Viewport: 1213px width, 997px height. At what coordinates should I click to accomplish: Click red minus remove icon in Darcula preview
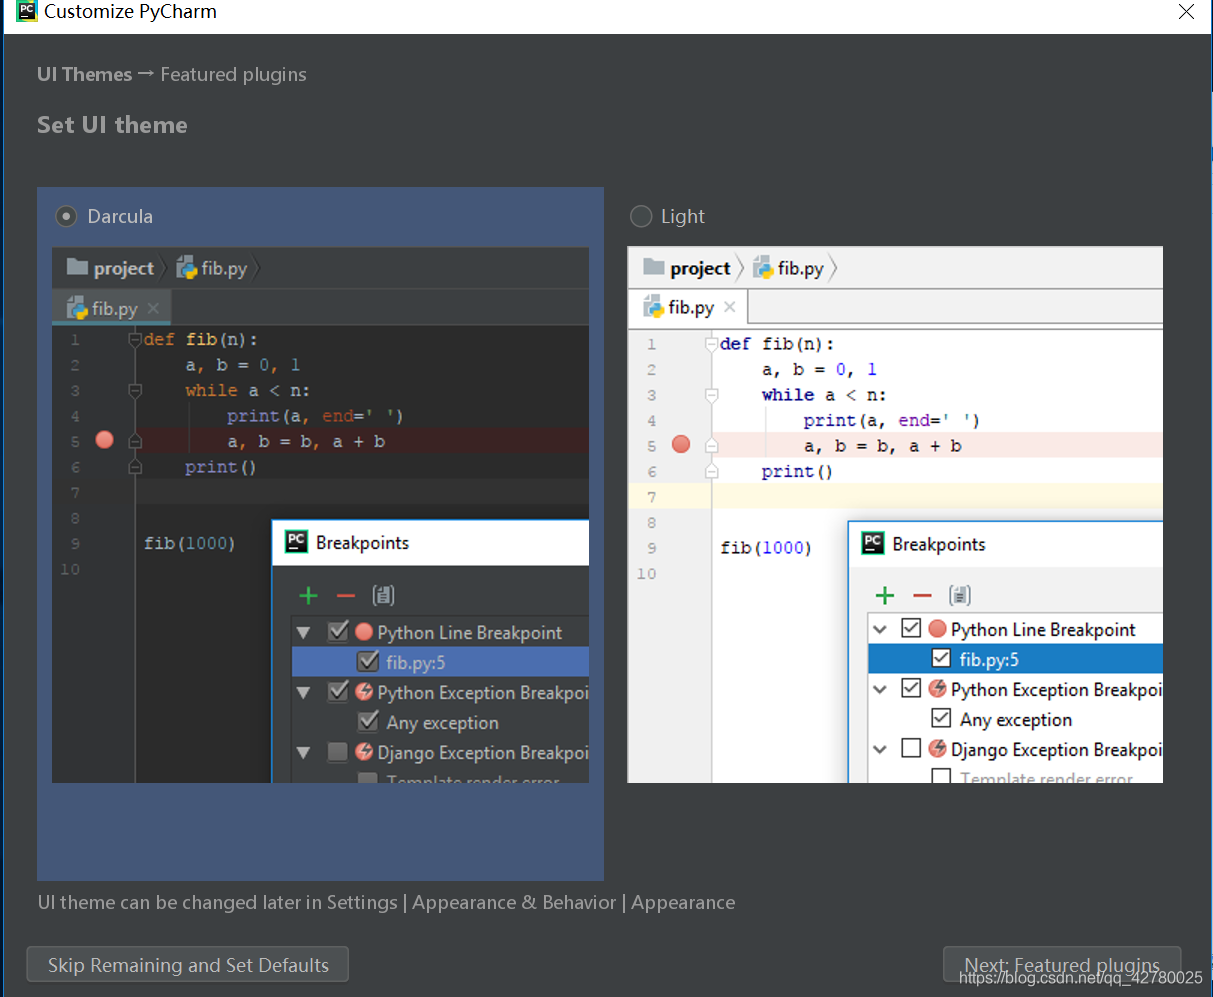[346, 596]
